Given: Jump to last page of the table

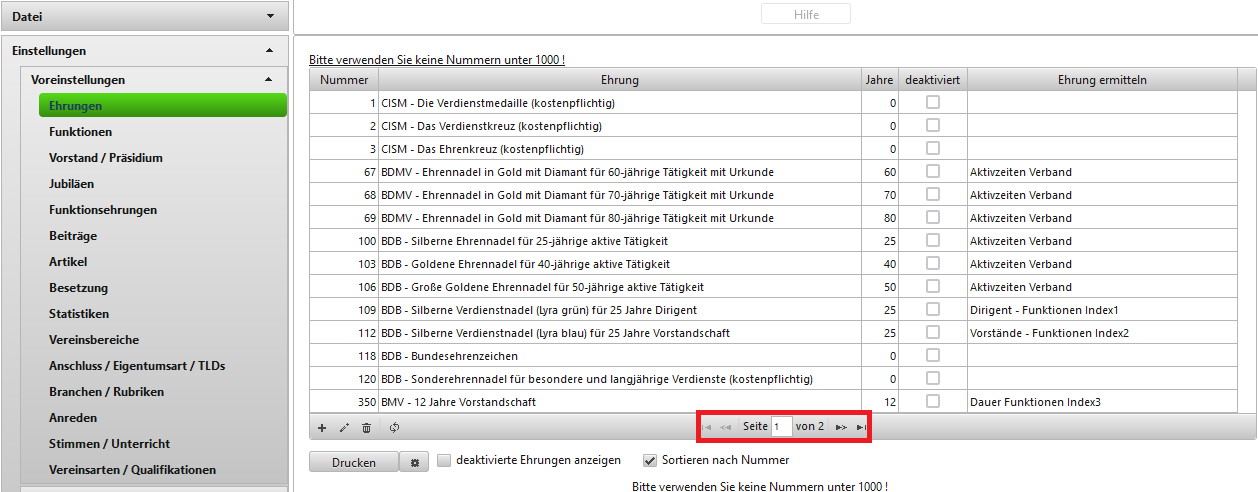Looking at the screenshot, I should [861, 427].
